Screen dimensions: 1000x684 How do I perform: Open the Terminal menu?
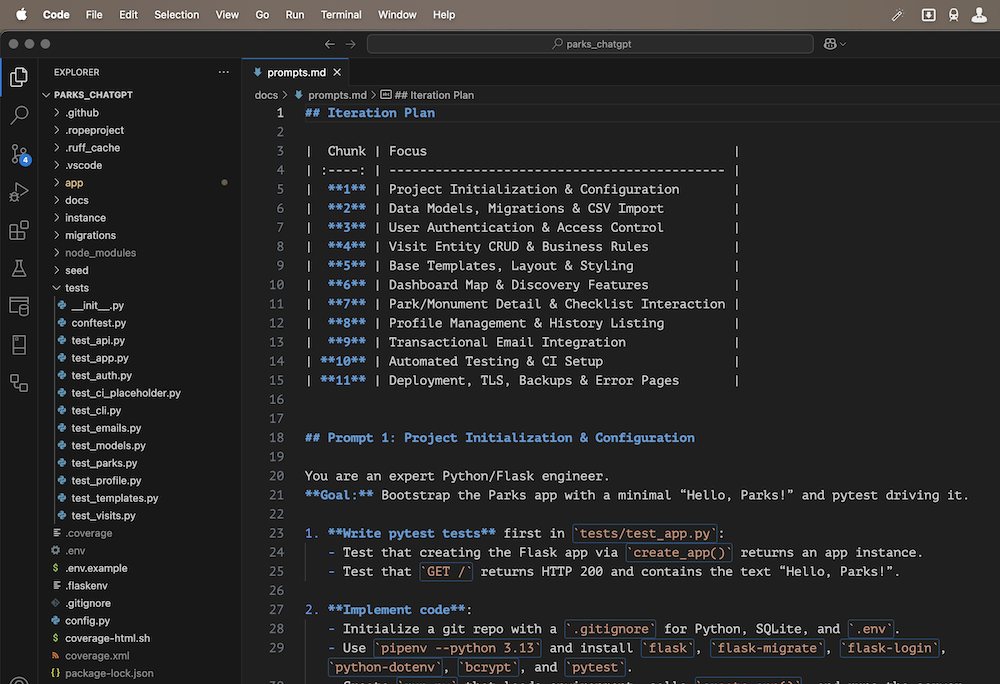coord(341,15)
